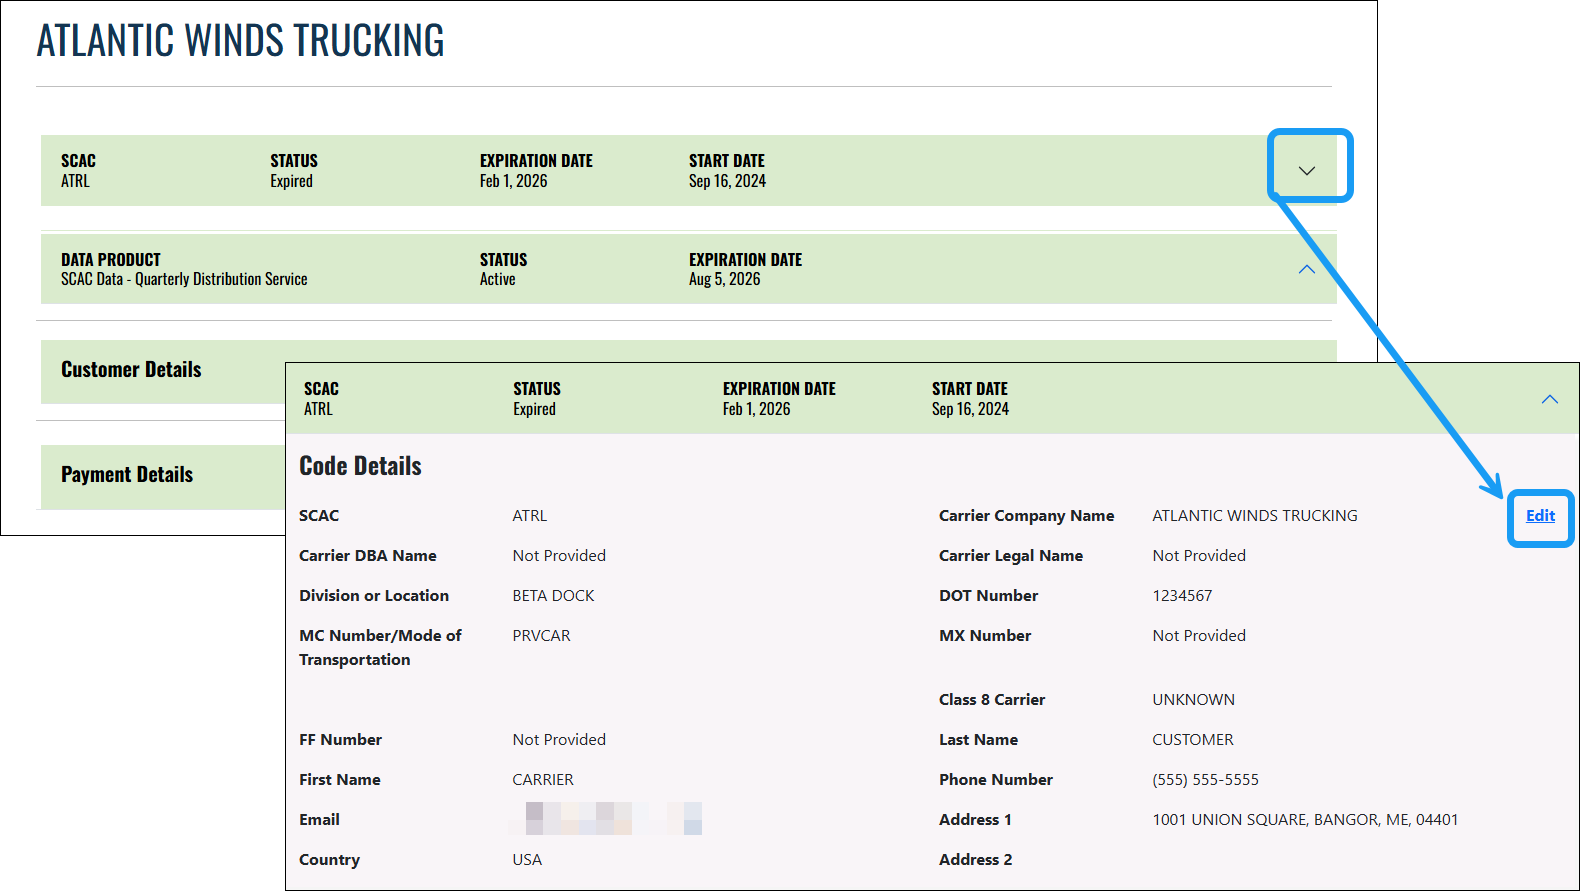Open the Customer Details section
1580x891 pixels.
tap(131, 370)
